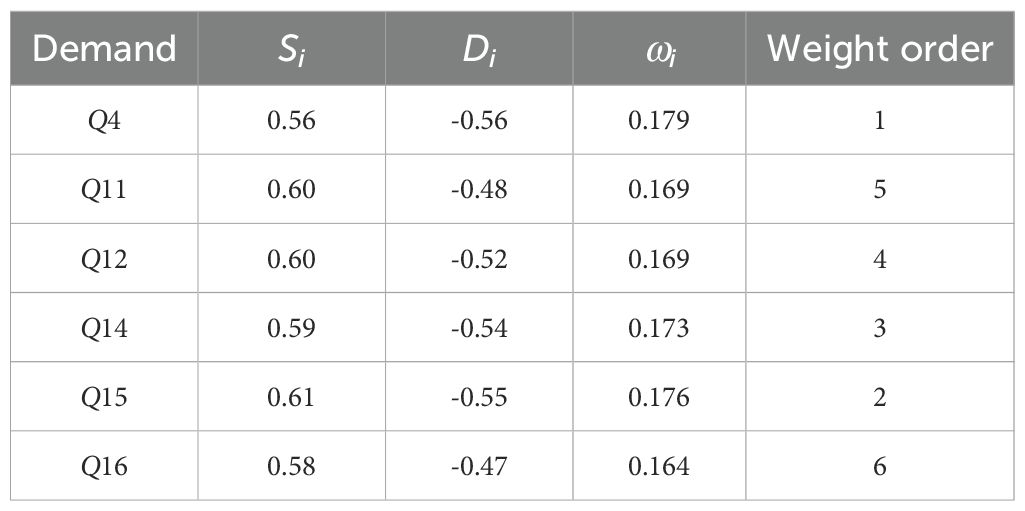Image resolution: width=1025 pixels, height=511 pixels.
Task: Click the Q14 demand cell
Action: point(104,328)
